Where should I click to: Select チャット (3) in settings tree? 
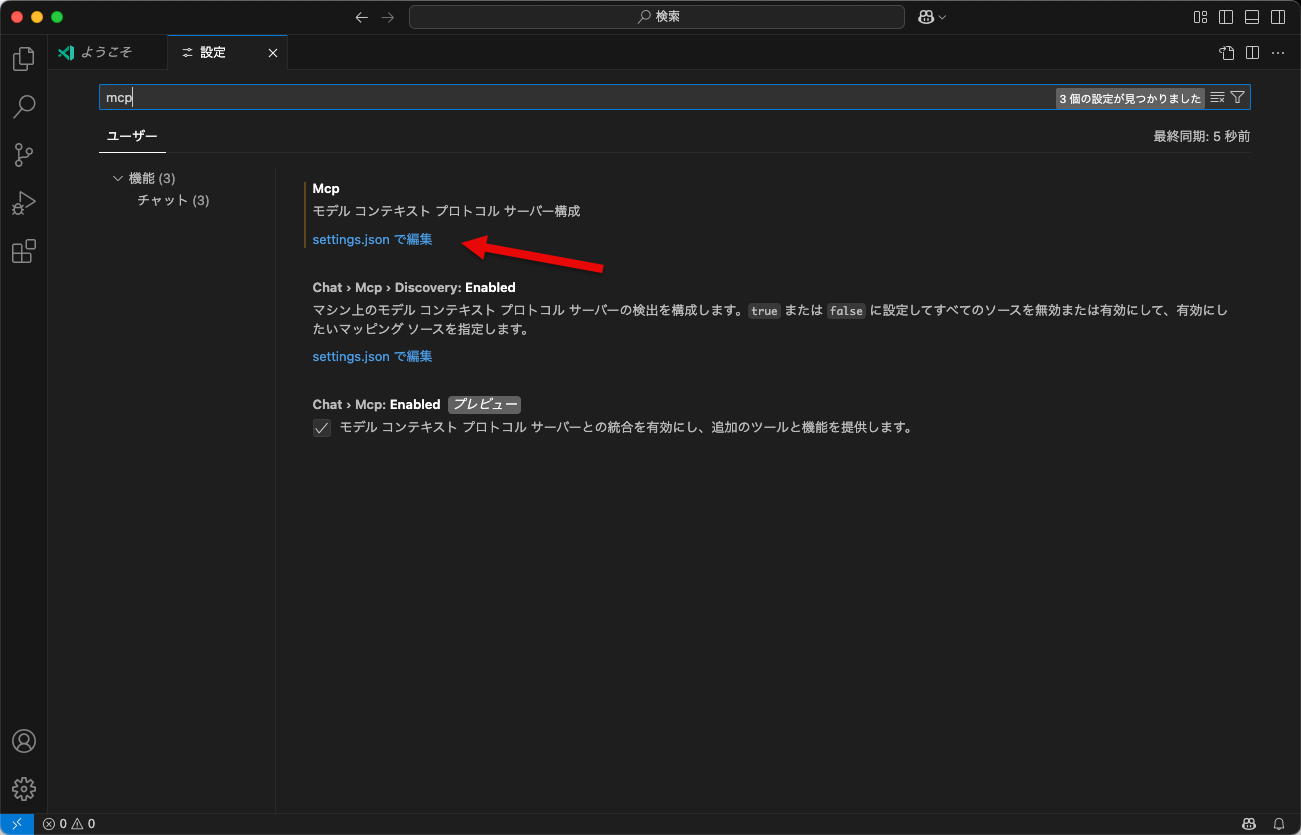click(x=173, y=200)
